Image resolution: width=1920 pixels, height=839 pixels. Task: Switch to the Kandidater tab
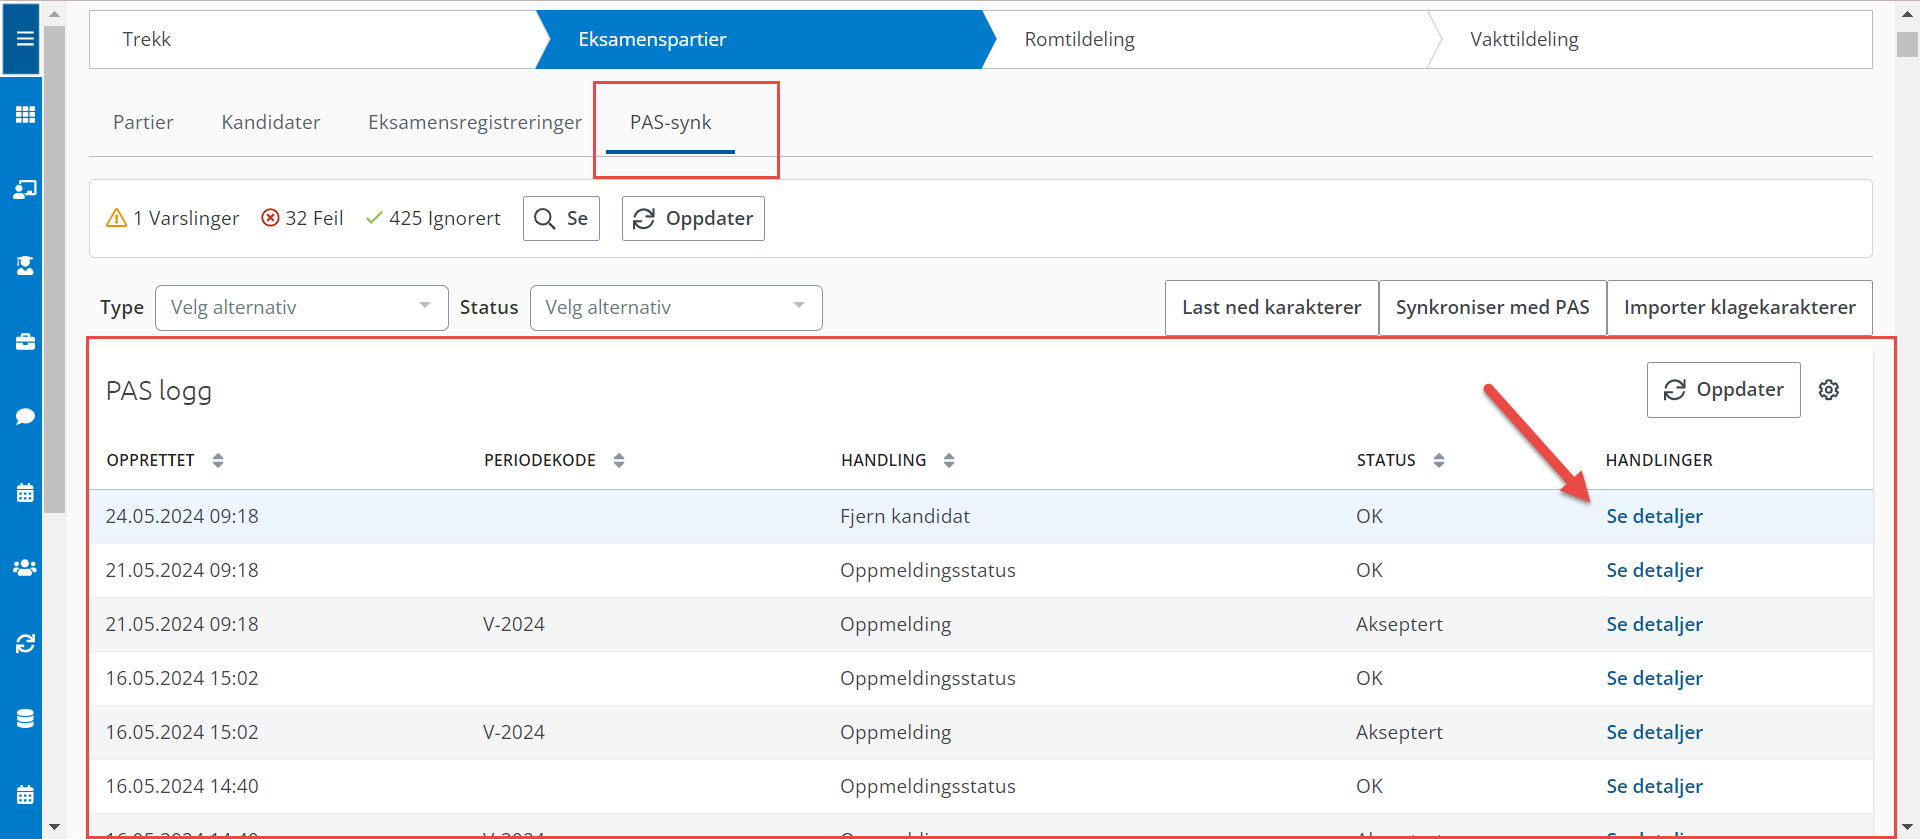point(270,122)
